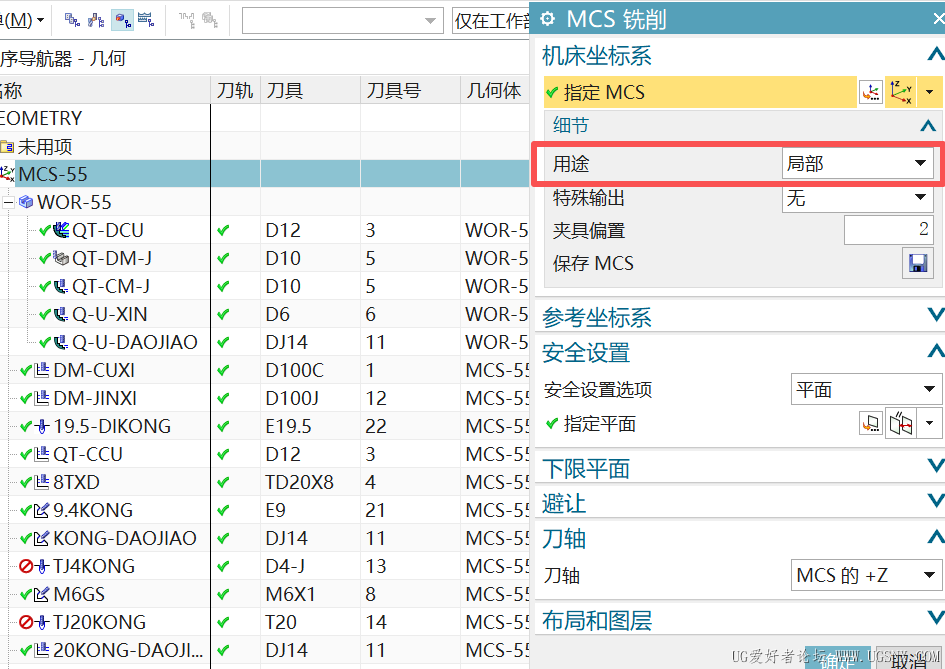945x669 pixels.
Task: Open the 特殊输出 dropdown set to 无
Action: click(857, 197)
